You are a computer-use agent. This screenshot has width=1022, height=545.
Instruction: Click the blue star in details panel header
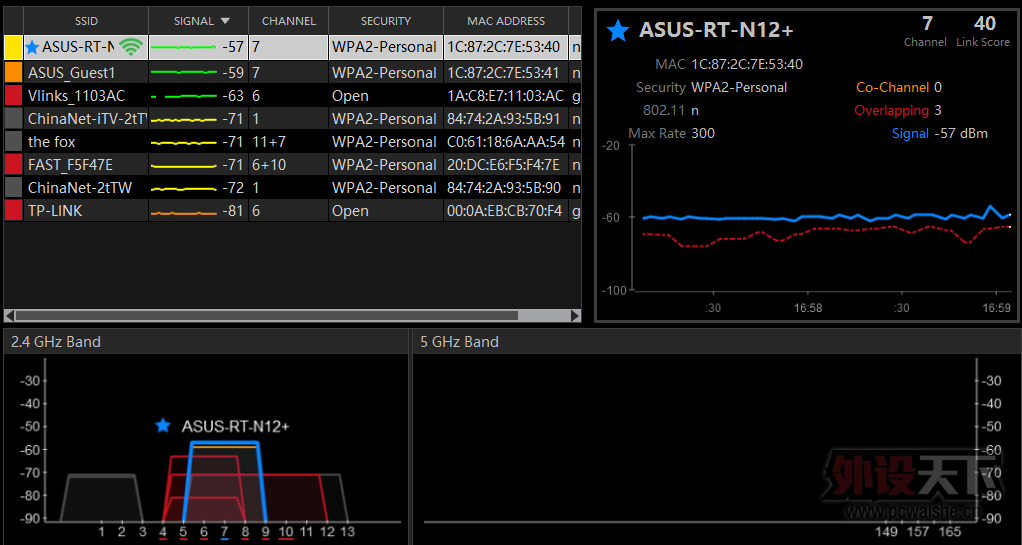617,30
